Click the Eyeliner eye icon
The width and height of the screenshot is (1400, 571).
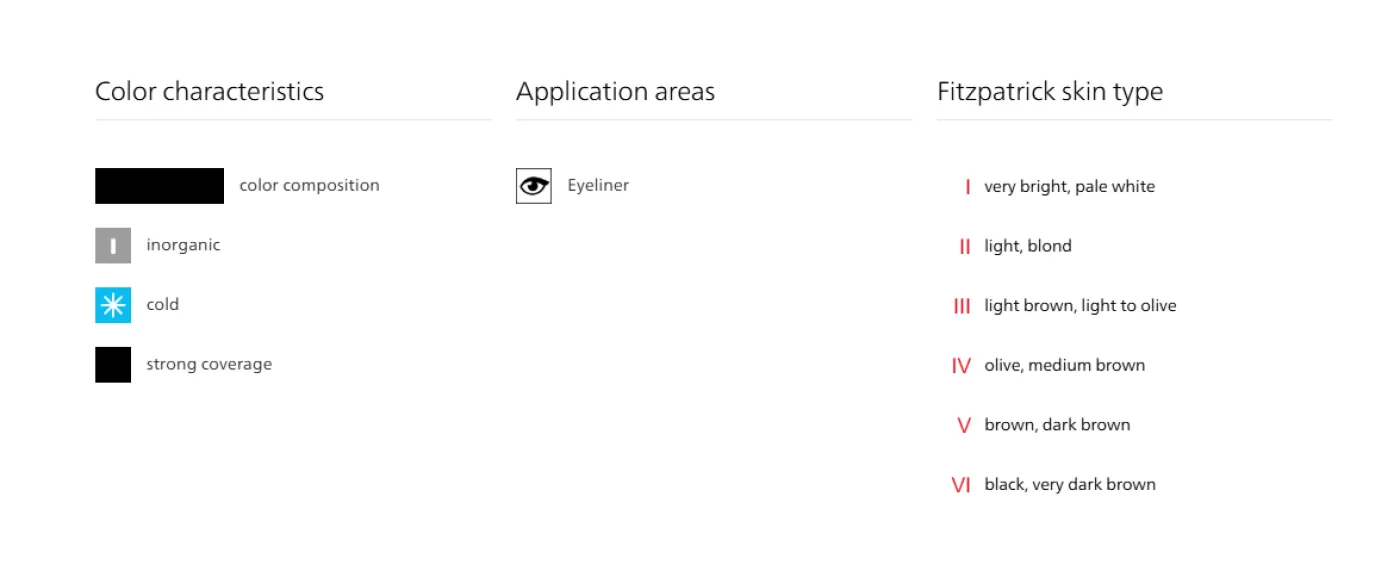pos(534,186)
